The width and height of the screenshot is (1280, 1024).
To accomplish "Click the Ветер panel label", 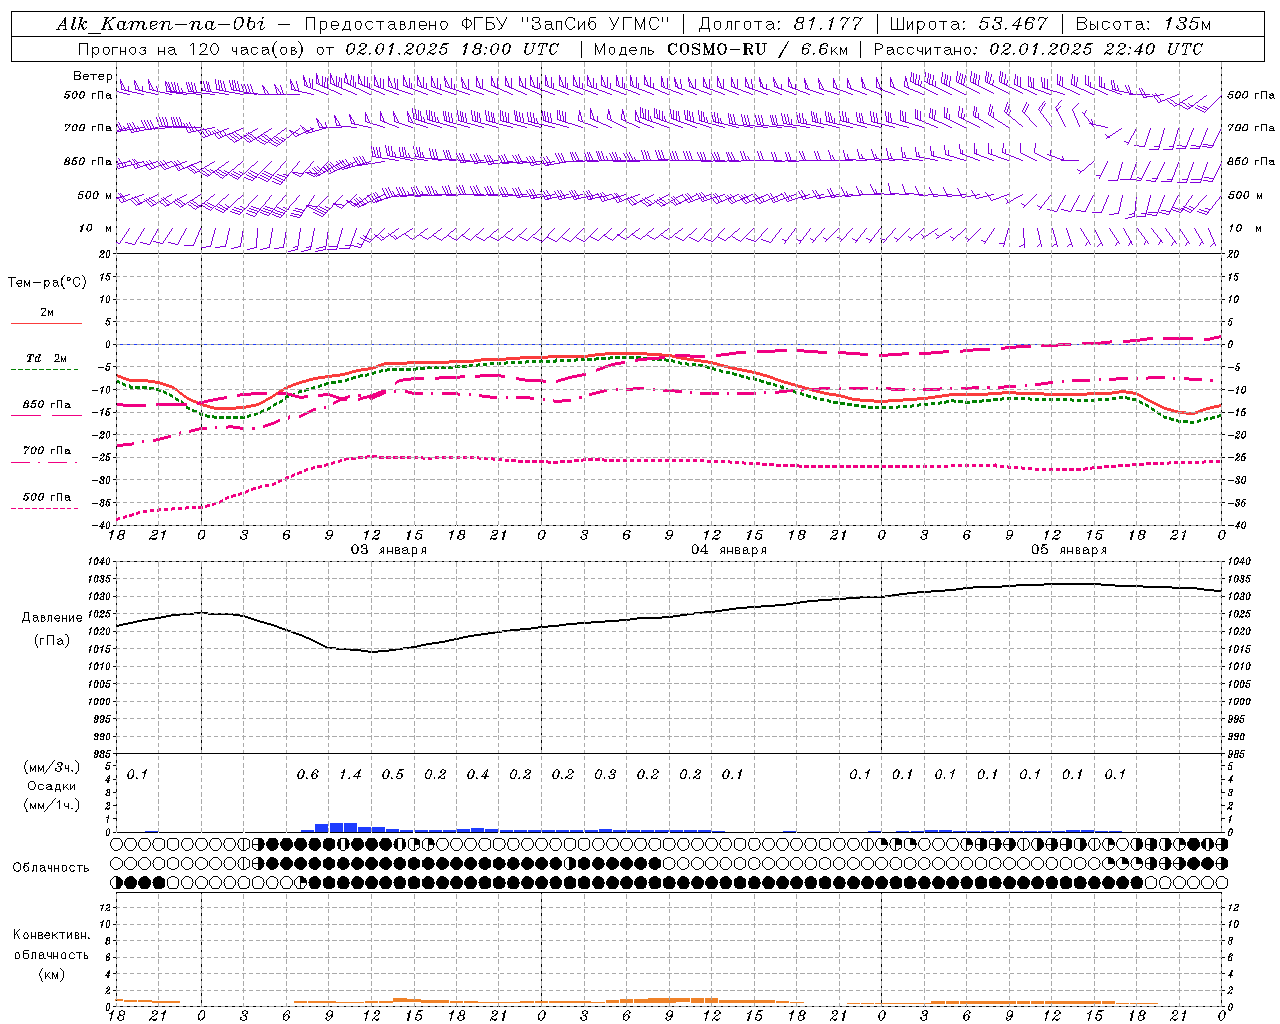I will tap(93, 76).
